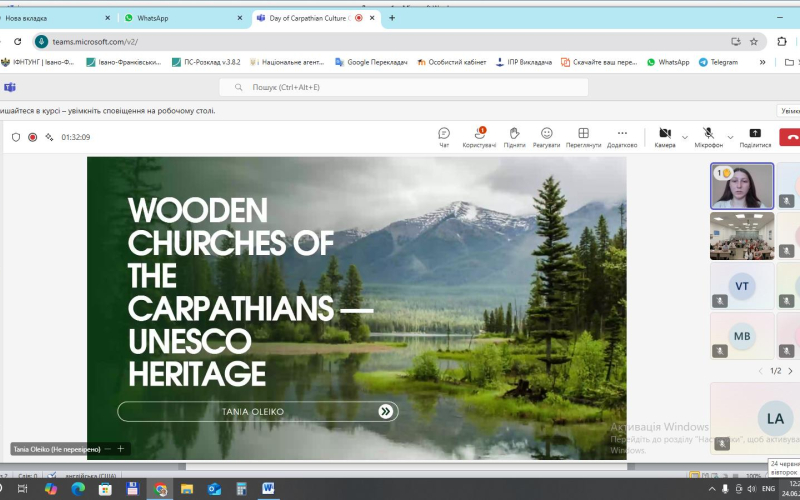Open Івано-Франківськи bookmark
Screen dimensions: 800x500
pyautogui.click(x=123, y=62)
